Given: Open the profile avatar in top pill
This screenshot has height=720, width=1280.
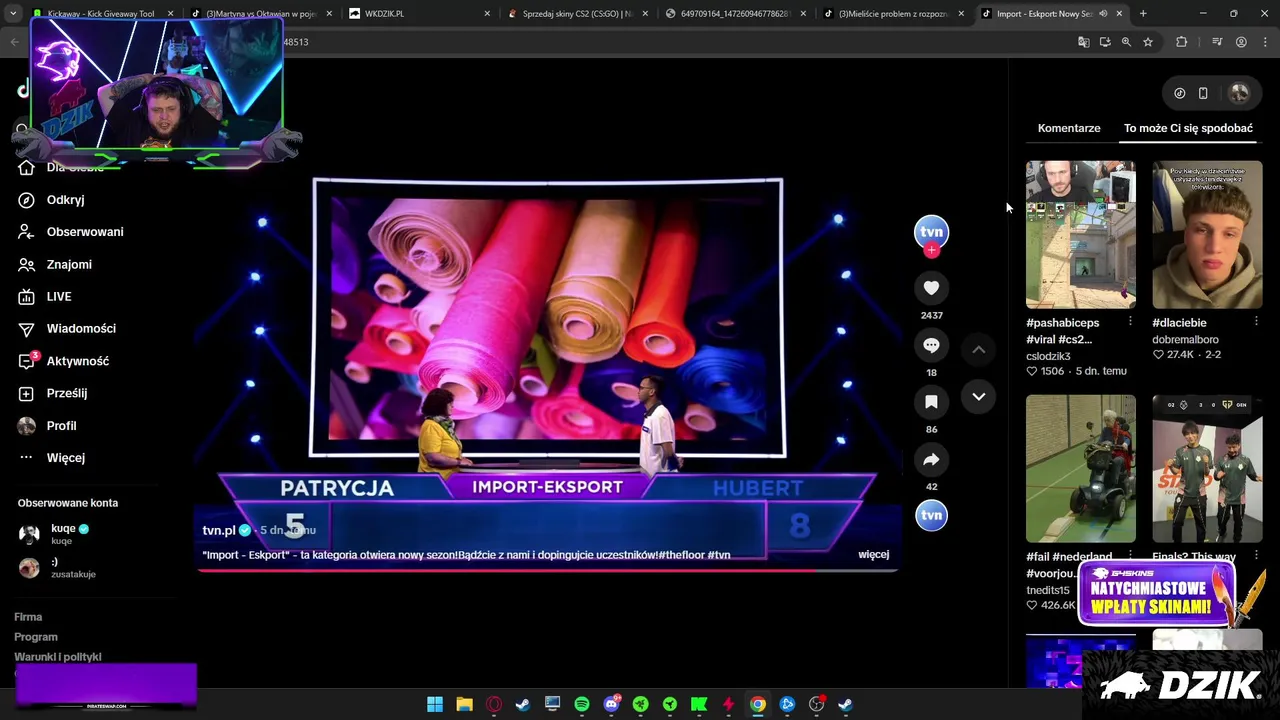Looking at the screenshot, I should click(1239, 93).
